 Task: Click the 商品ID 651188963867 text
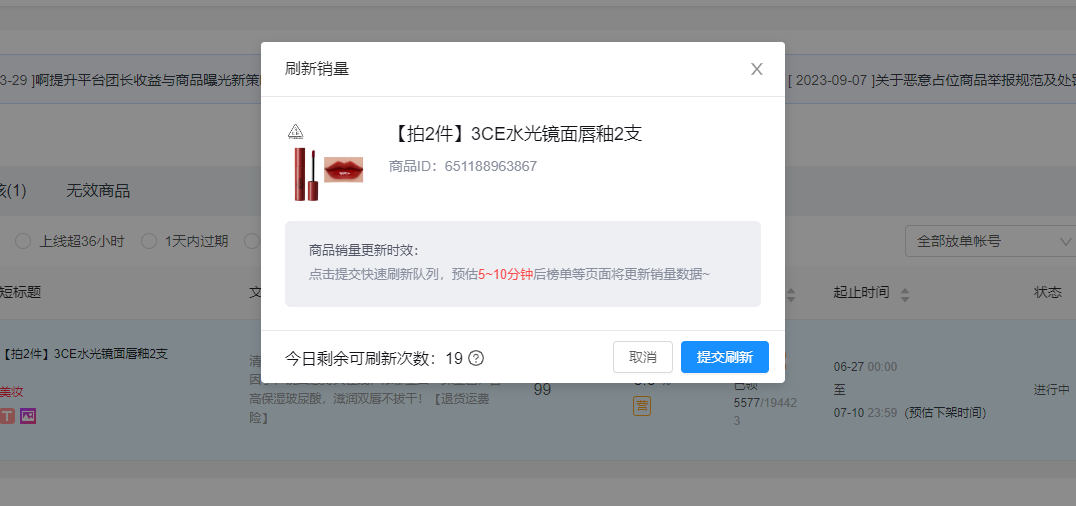[462, 166]
